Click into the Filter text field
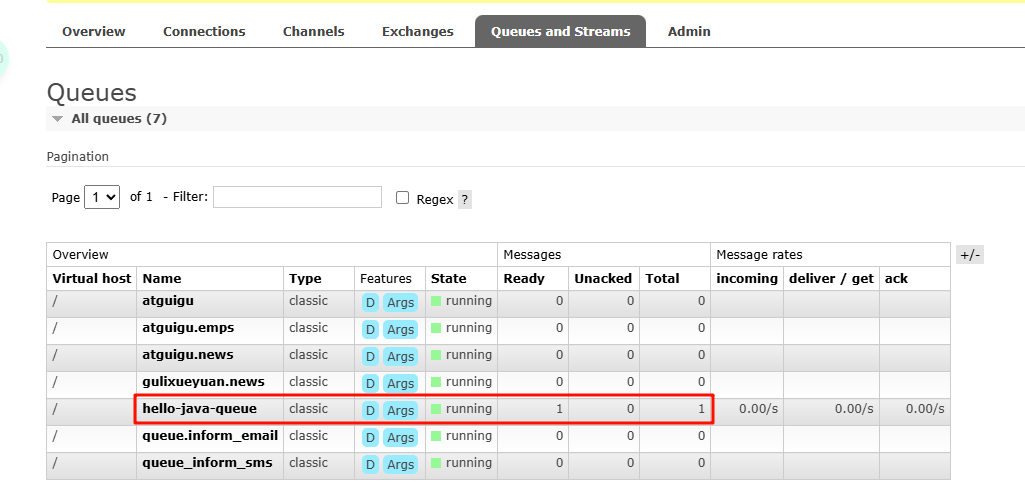Image resolution: width=1025 pixels, height=489 pixels. [x=297, y=197]
